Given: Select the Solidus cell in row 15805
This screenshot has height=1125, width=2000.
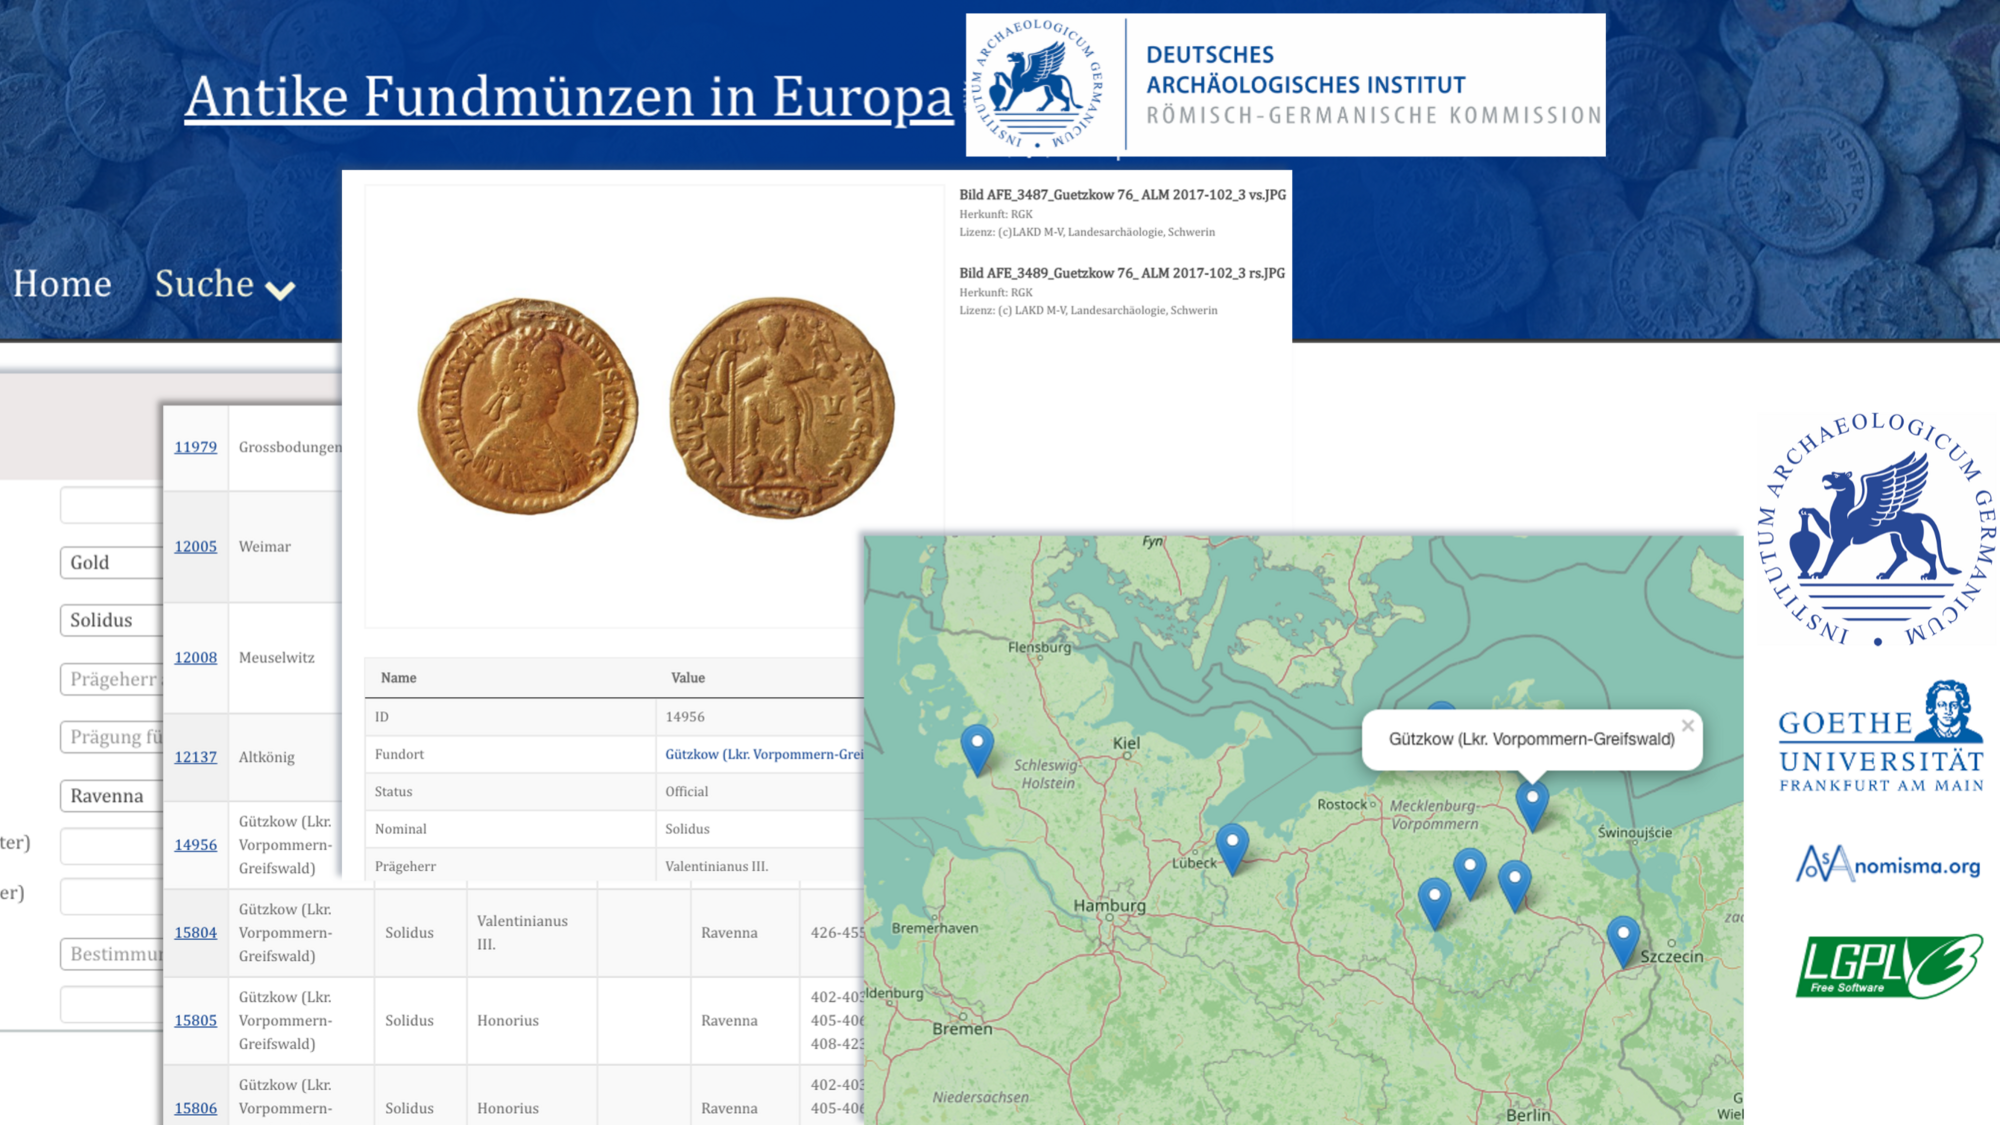Looking at the screenshot, I should pyautogui.click(x=420, y=1020).
